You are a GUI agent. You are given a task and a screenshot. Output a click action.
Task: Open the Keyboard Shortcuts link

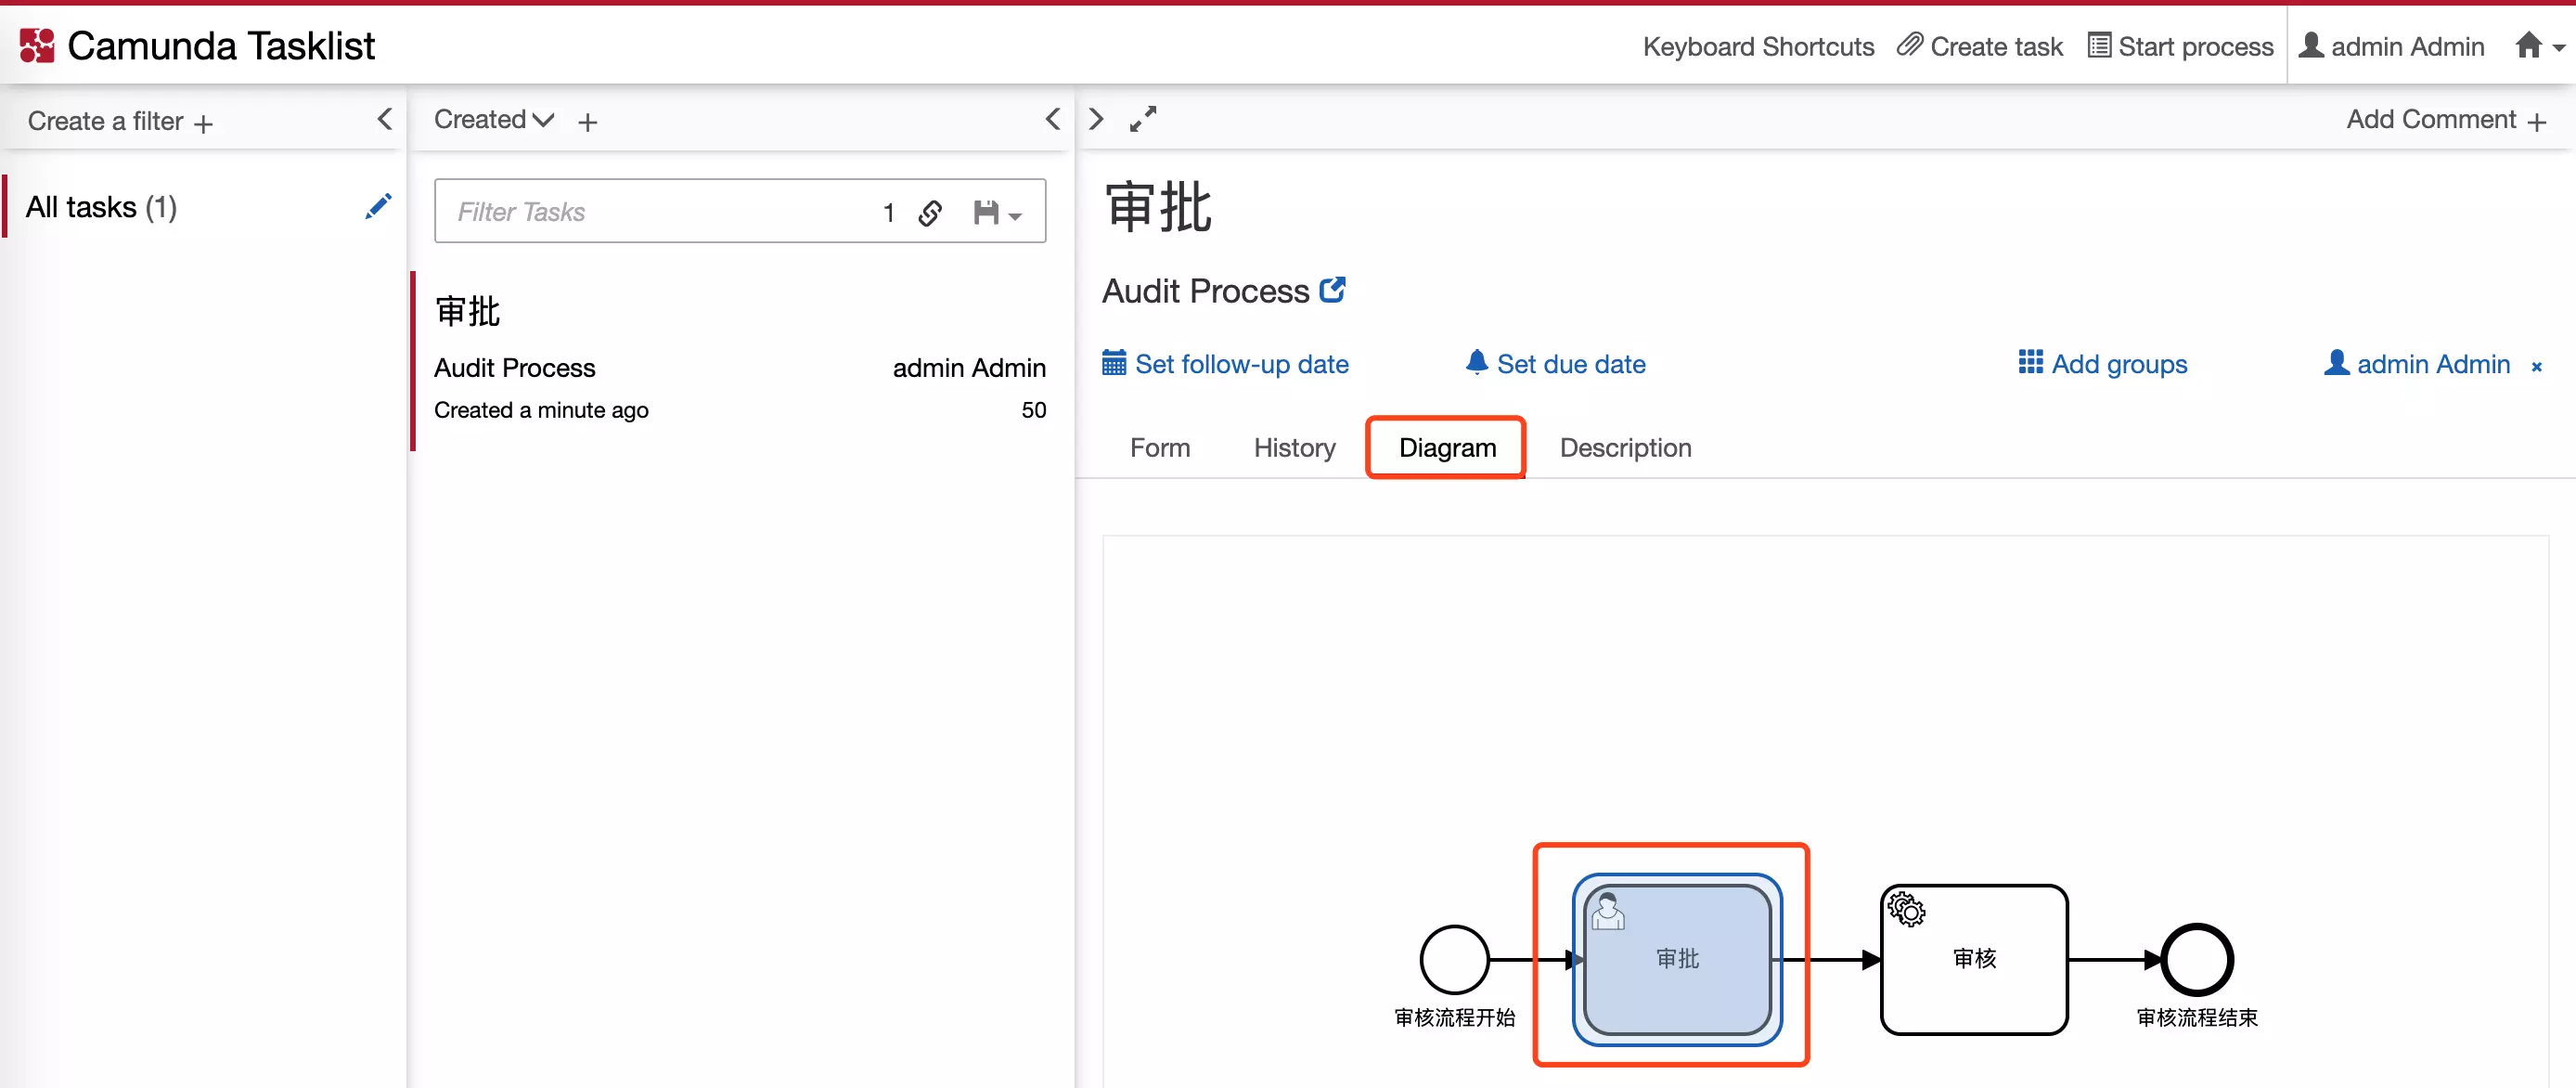coord(1758,45)
